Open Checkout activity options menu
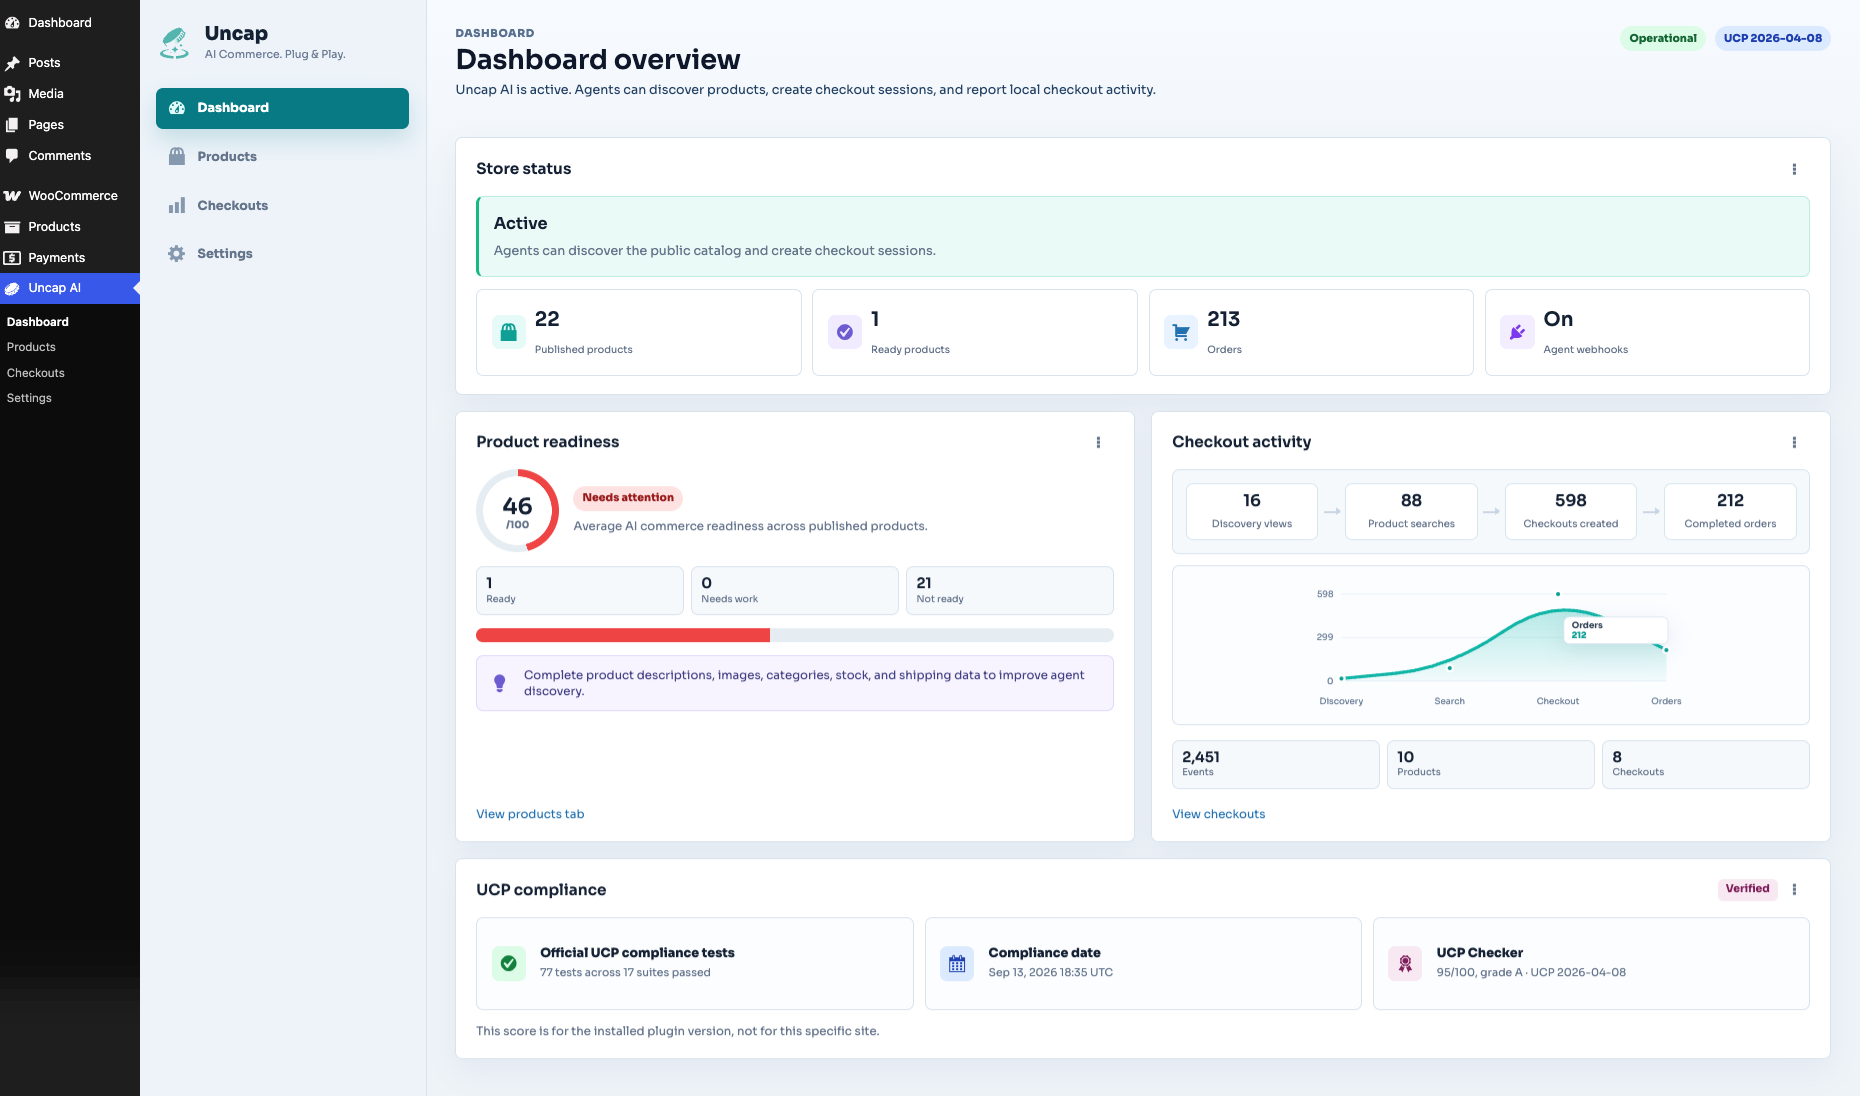This screenshot has width=1860, height=1096. point(1794,442)
